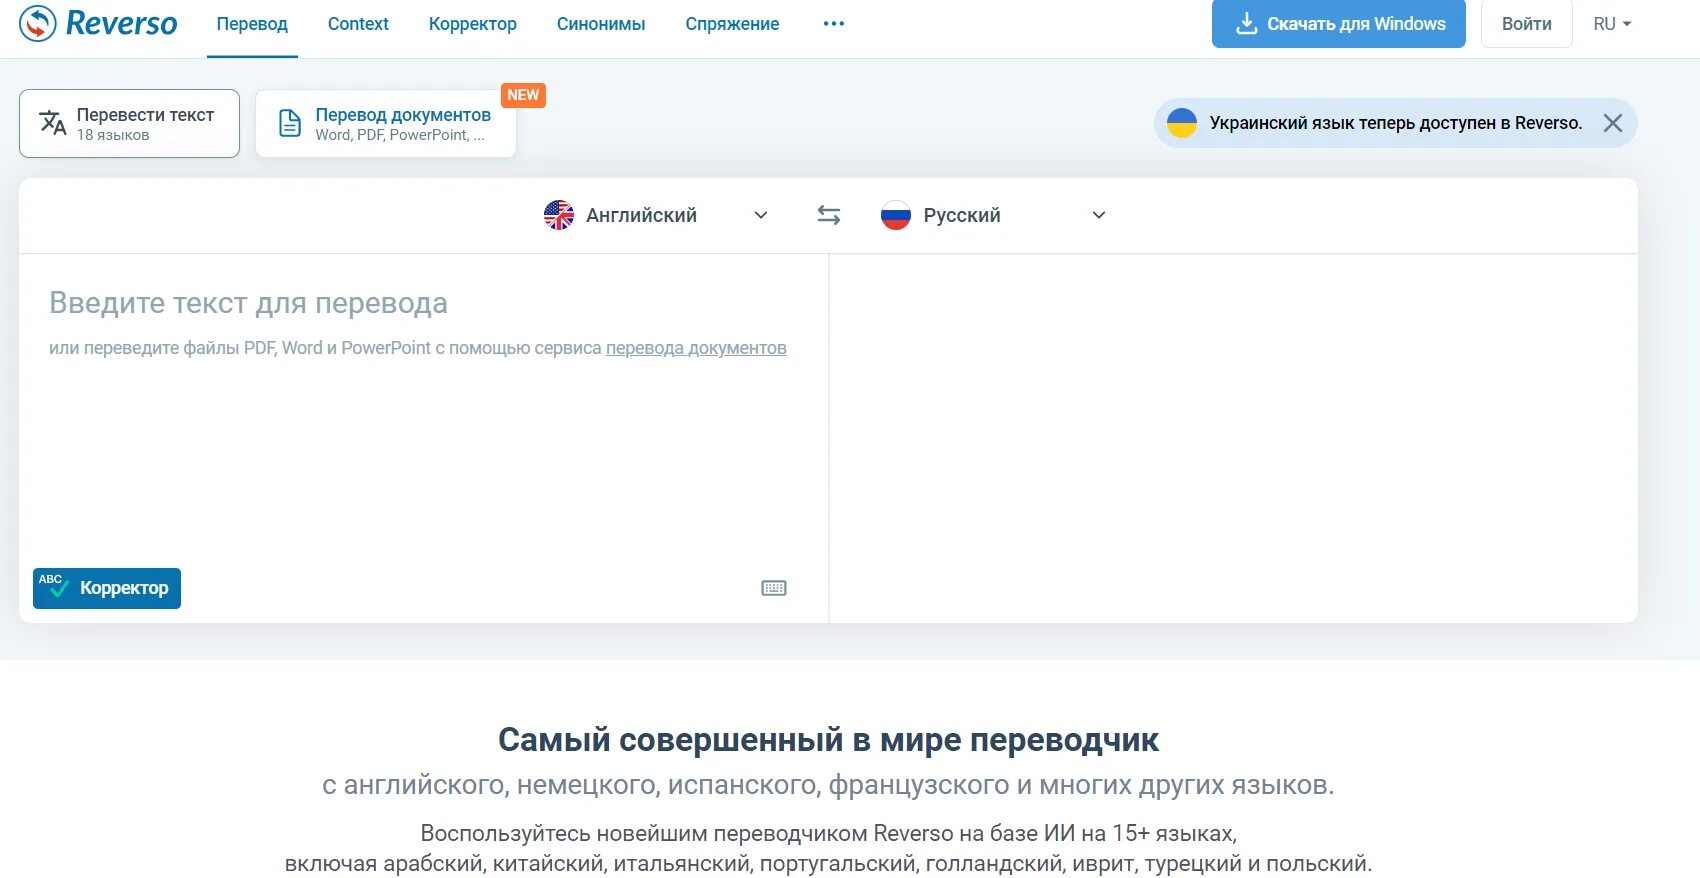Open the Корректор menu item
Image resolution: width=1700 pixels, height=878 pixels.
point(472,24)
